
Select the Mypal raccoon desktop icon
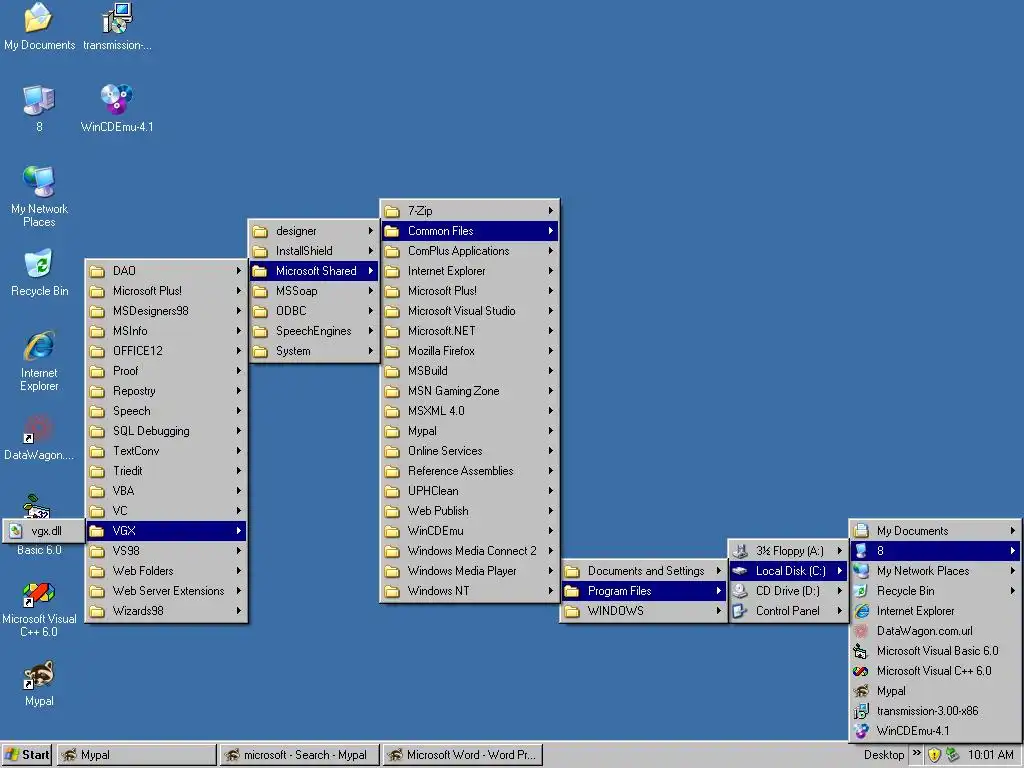(x=39, y=684)
